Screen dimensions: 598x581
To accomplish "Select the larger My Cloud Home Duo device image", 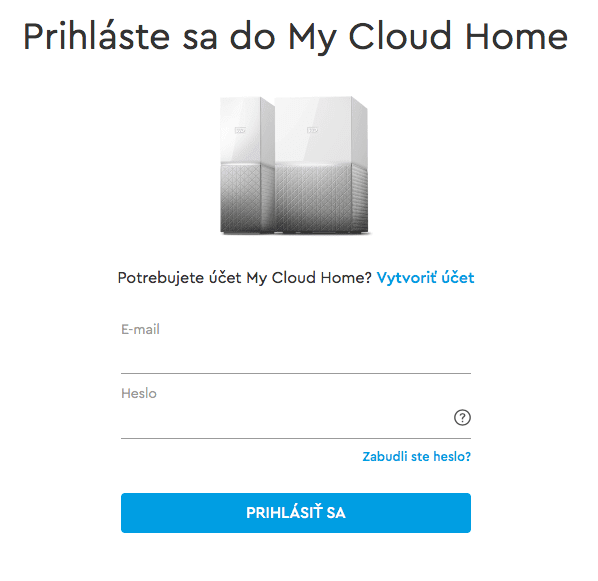I will [321, 165].
